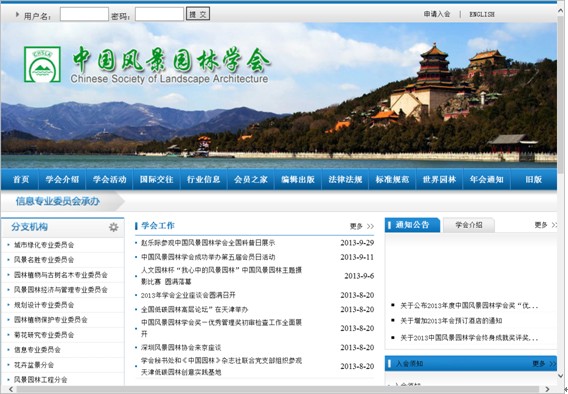Open 更多 in the 入会须知 panel
This screenshot has height=394, width=568.
point(544,363)
